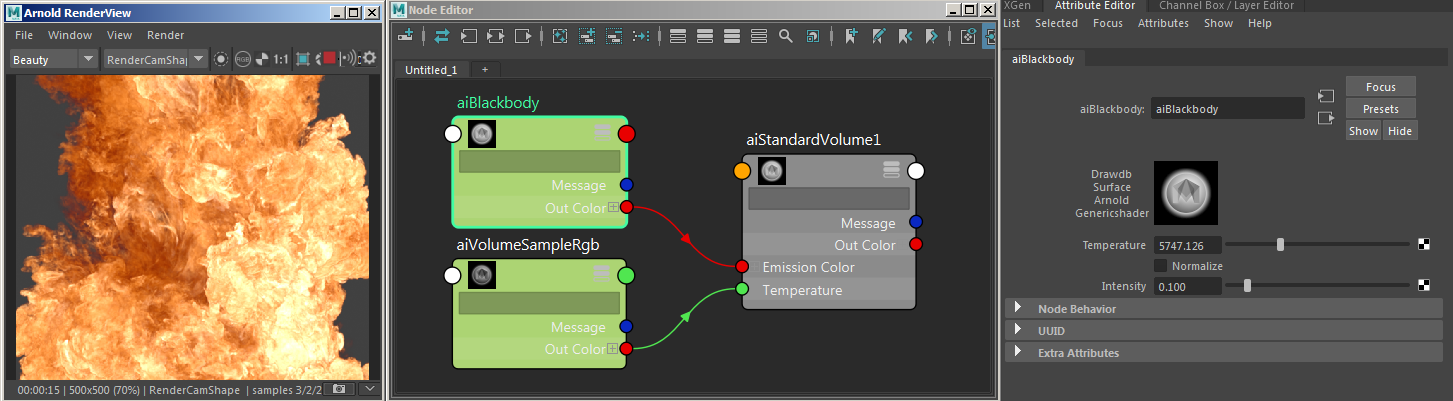Click the eye-marked icon in Node Editor toolbar
This screenshot has height=401, width=1453.
pos(968,36)
